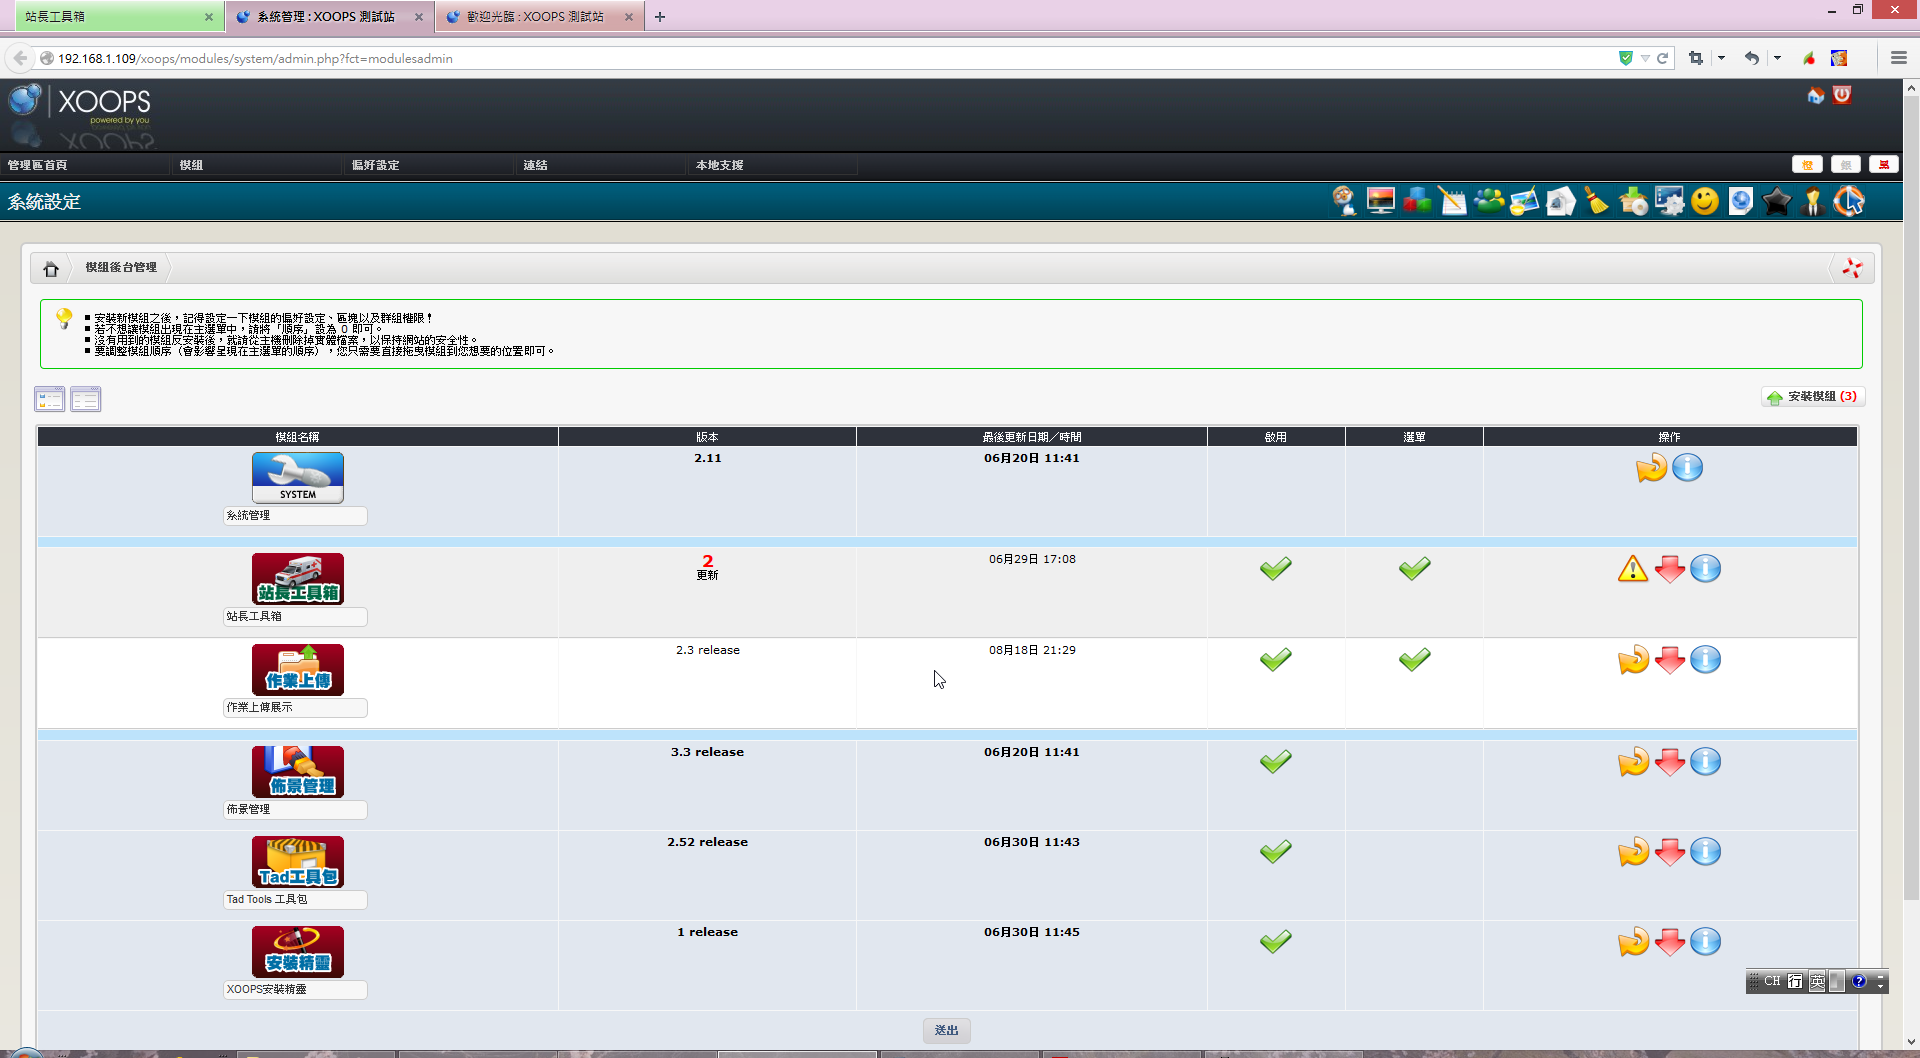The width and height of the screenshot is (1920, 1058).
Task: Open the users businessman icon
Action: tap(1813, 202)
